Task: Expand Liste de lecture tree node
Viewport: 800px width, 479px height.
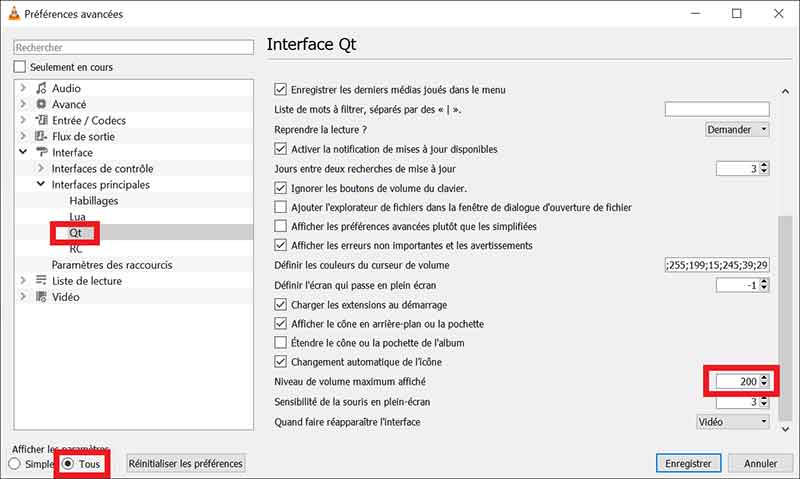Action: (x=23, y=281)
